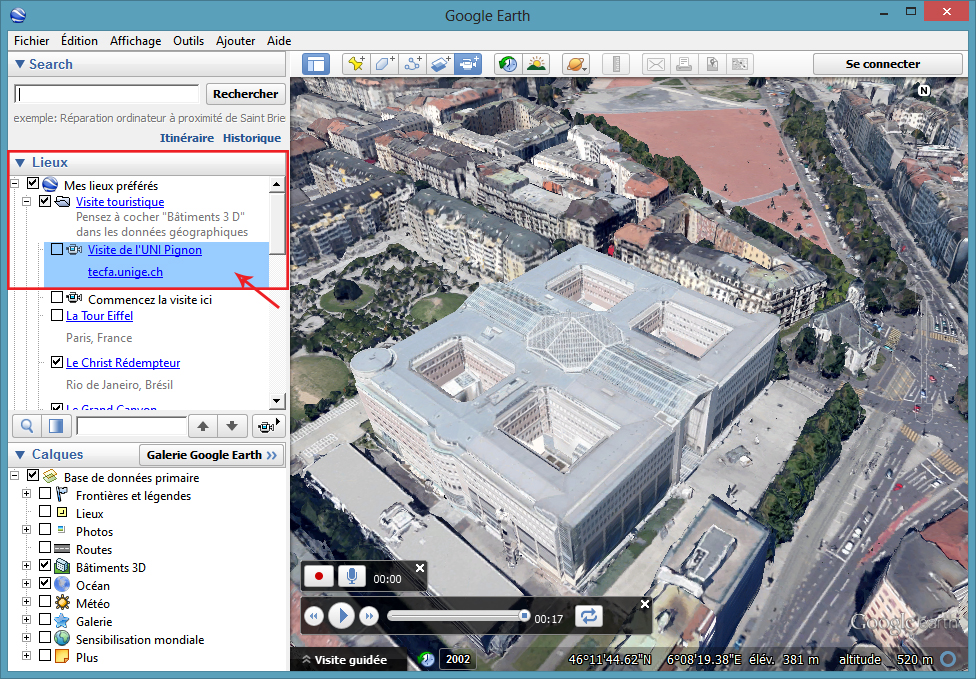Click the tour playback progress slider
The width and height of the screenshot is (976, 679).
coord(458,616)
